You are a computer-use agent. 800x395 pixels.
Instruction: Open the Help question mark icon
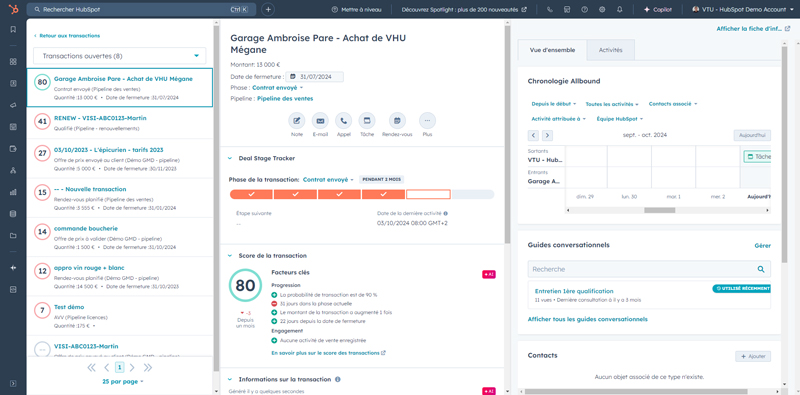584,9
